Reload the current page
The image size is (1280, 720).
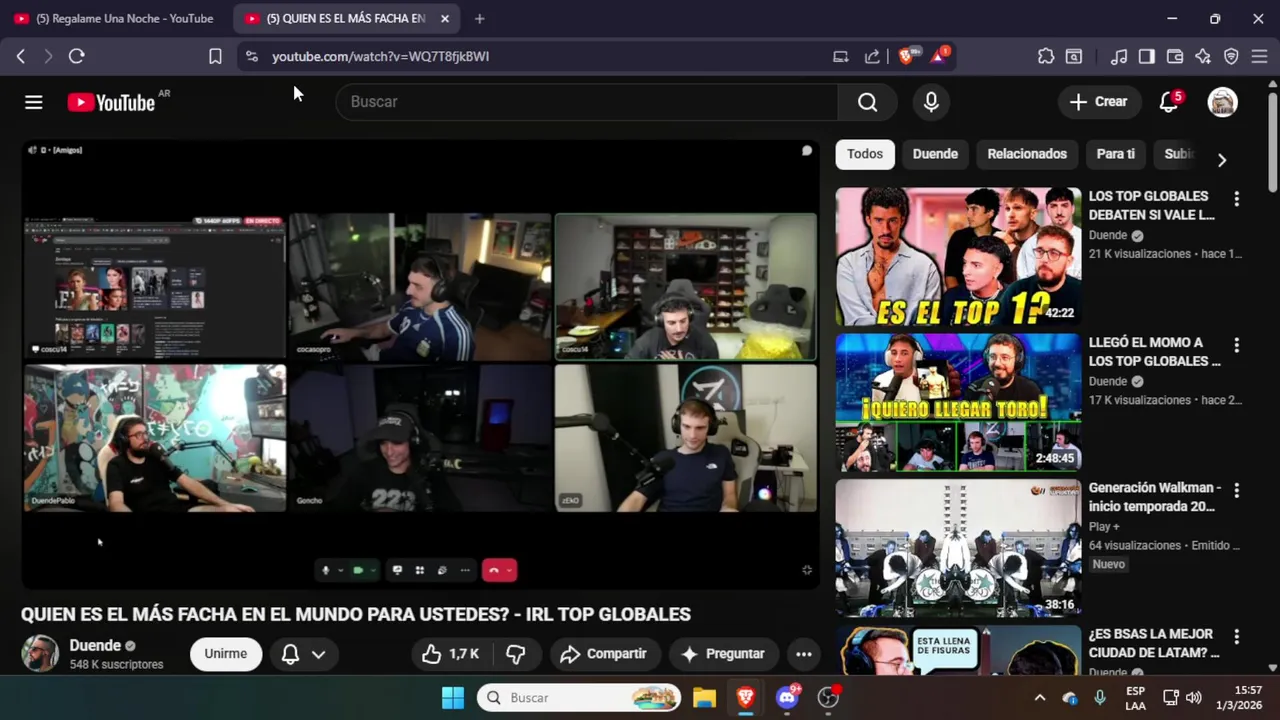coord(76,56)
